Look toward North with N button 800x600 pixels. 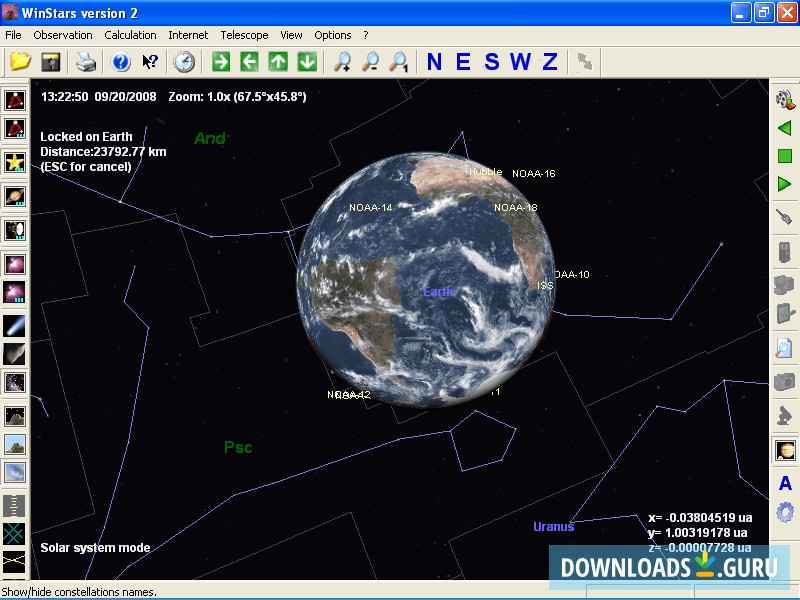[x=434, y=62]
